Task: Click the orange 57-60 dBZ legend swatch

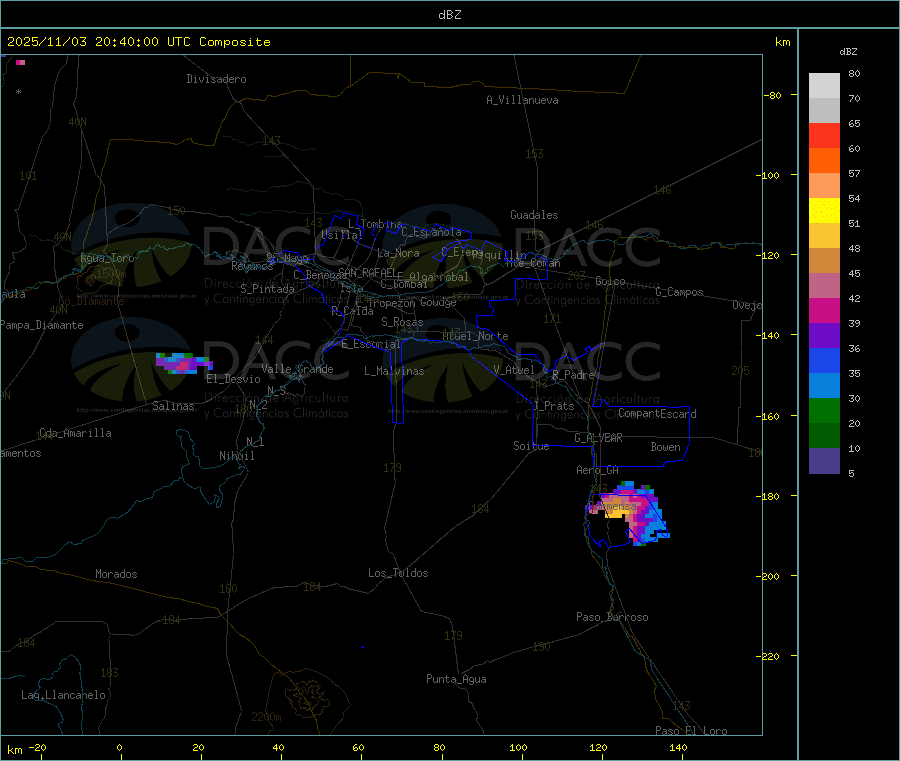Action: (824, 161)
